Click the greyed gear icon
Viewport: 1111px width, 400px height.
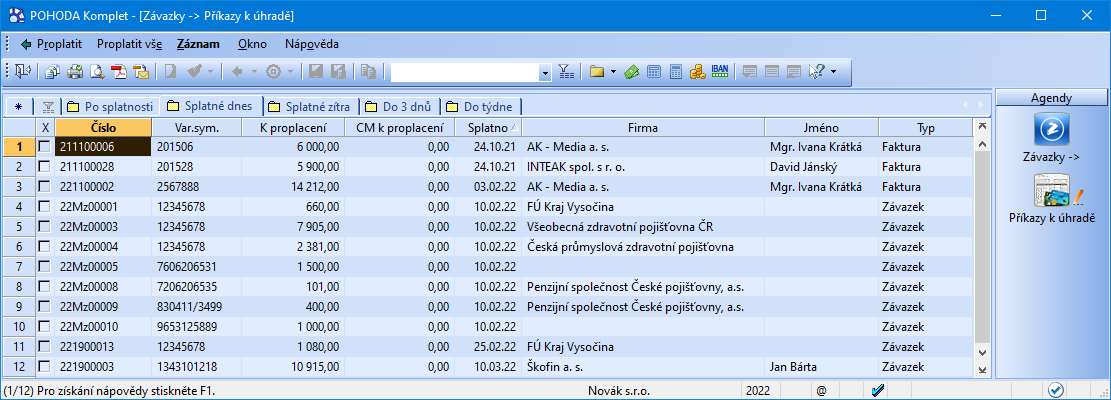273,72
